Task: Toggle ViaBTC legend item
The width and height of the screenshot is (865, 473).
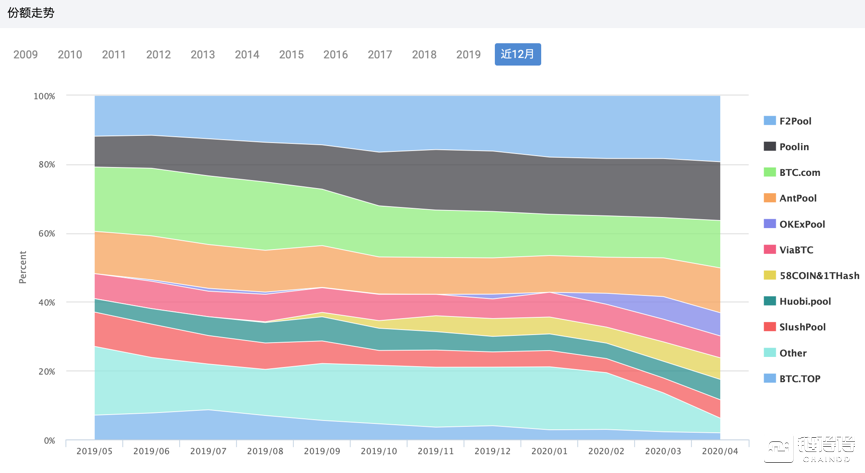Action: coord(796,250)
